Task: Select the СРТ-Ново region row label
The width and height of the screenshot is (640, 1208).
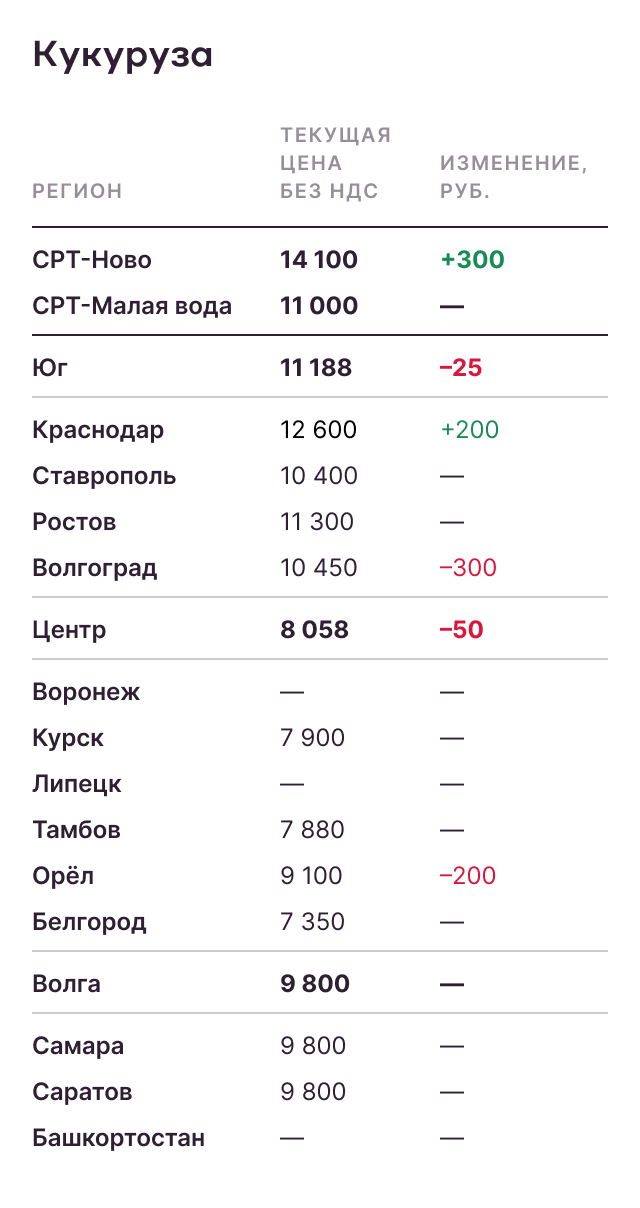Action: (x=92, y=260)
